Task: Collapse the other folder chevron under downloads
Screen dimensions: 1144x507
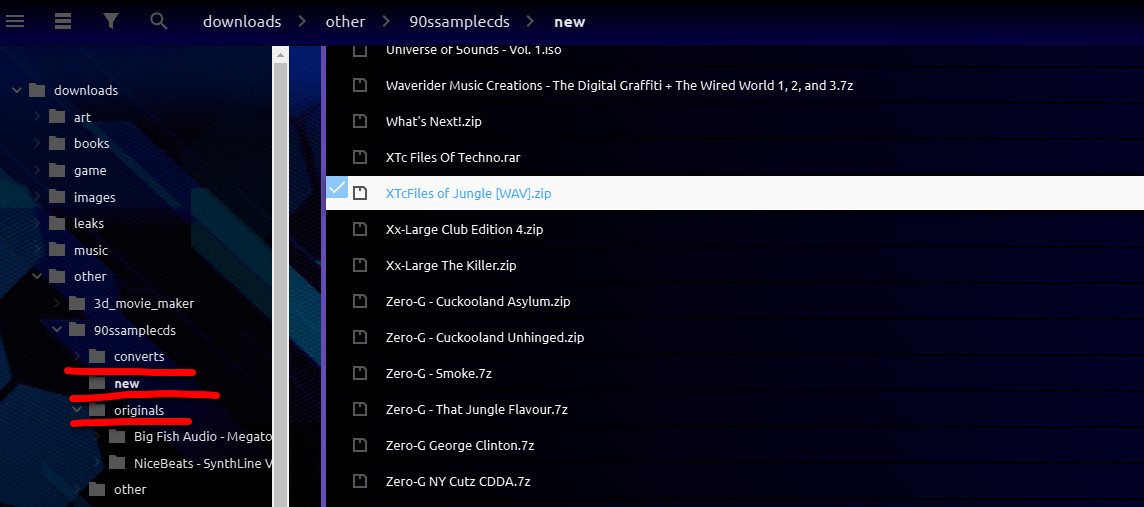Action: [36, 276]
